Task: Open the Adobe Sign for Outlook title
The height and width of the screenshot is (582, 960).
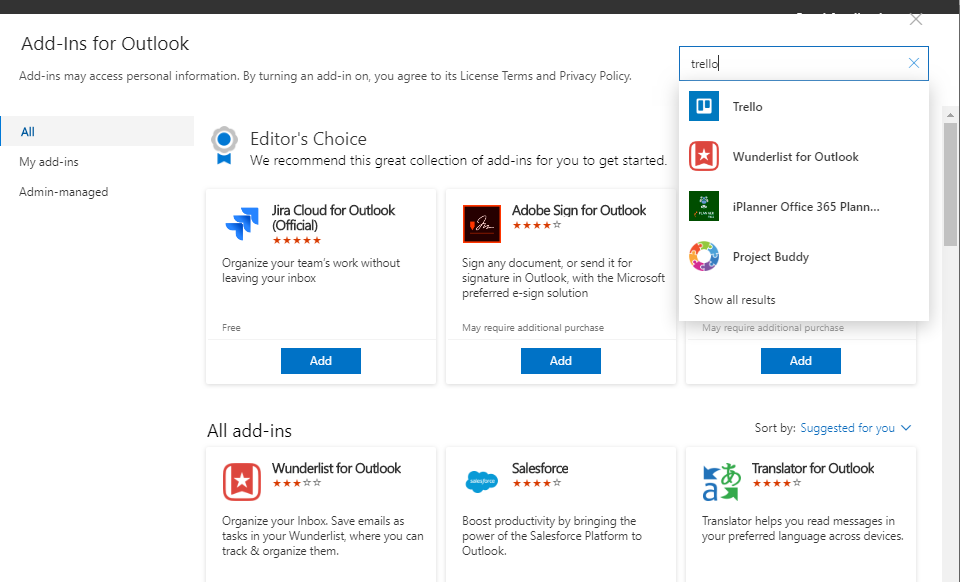Action: point(579,210)
